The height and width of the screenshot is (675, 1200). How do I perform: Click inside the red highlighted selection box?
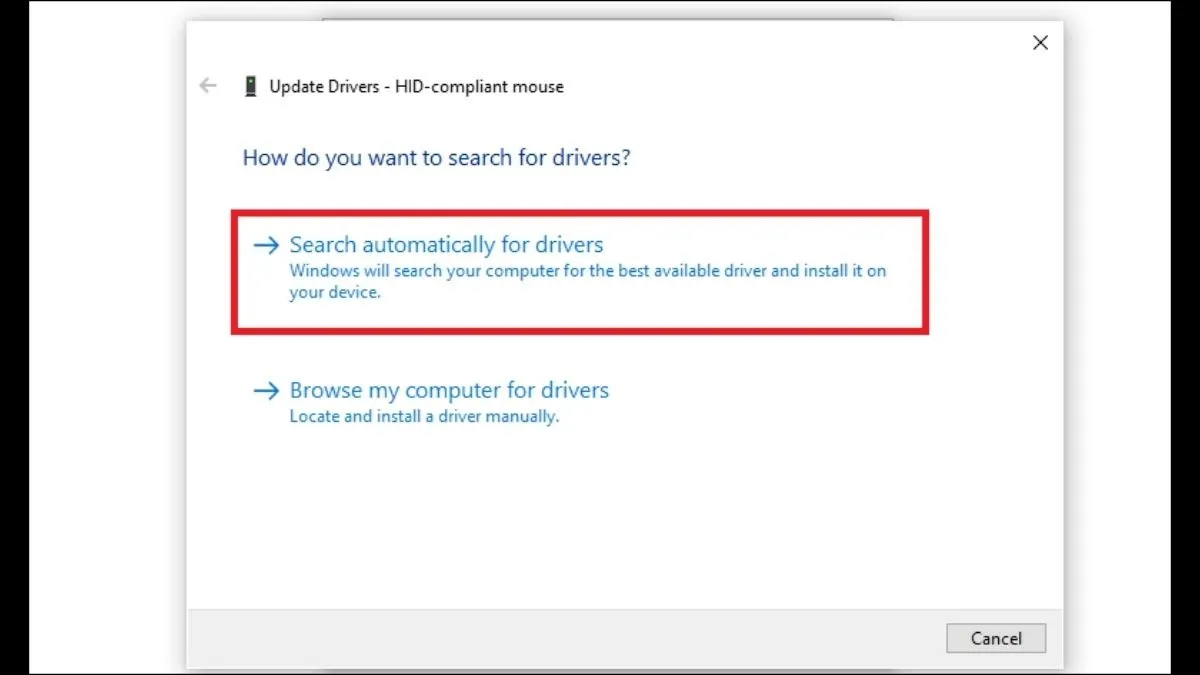(580, 270)
